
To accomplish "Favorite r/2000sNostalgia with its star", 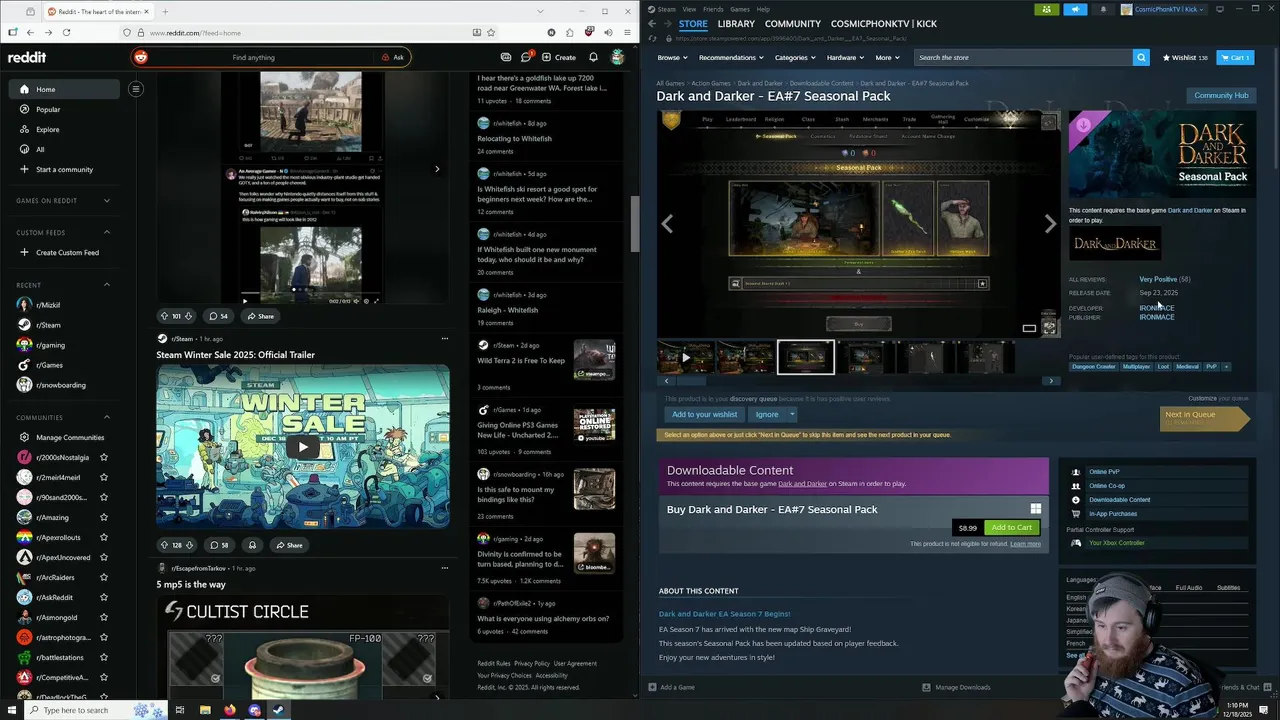I will (x=104, y=457).
